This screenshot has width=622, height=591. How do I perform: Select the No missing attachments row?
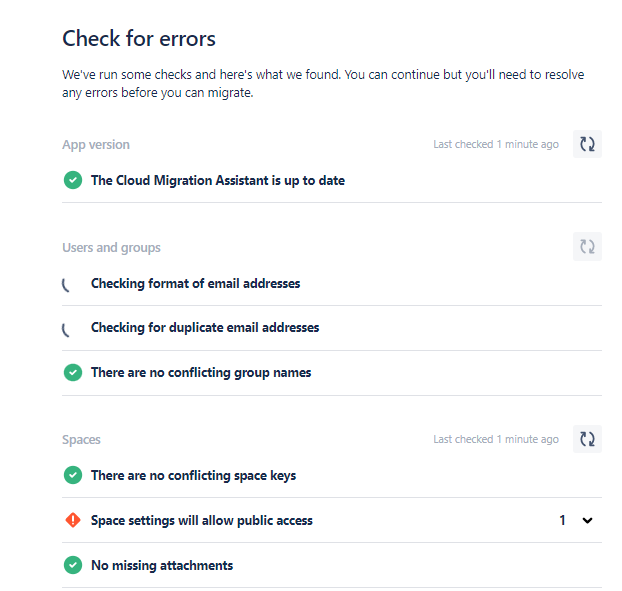pyautogui.click(x=332, y=565)
